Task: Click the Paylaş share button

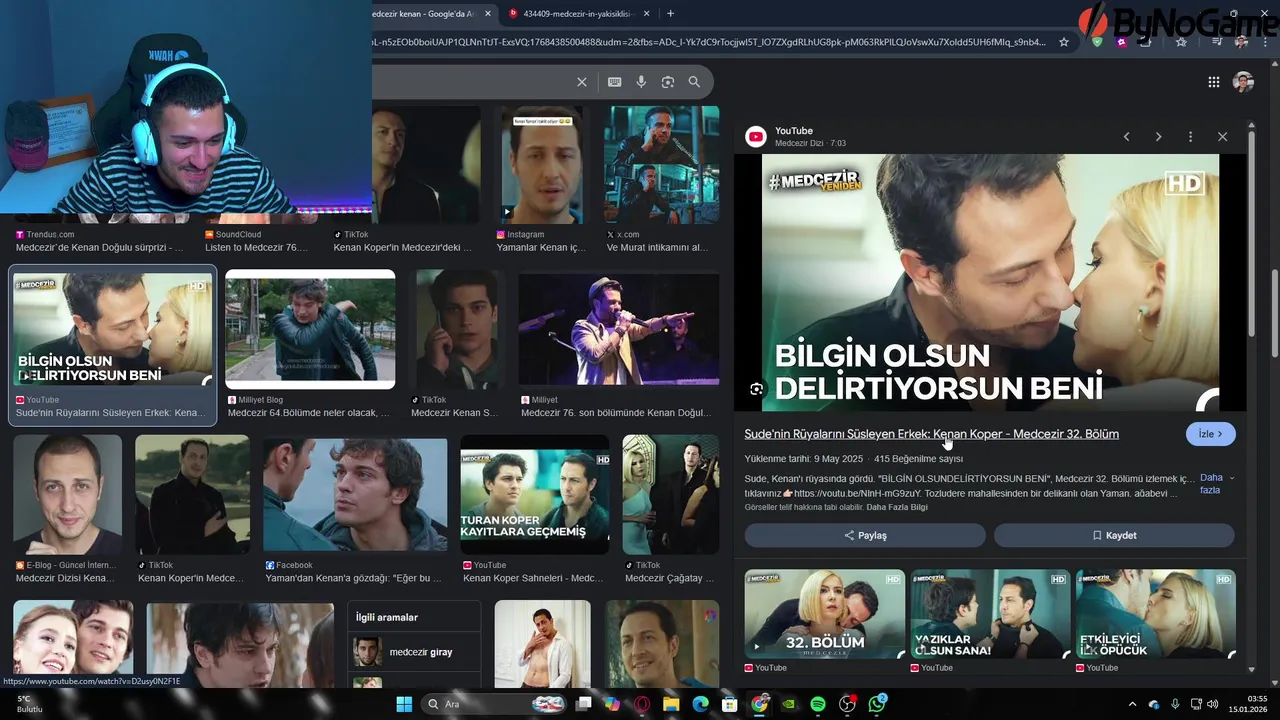Action: click(x=865, y=535)
